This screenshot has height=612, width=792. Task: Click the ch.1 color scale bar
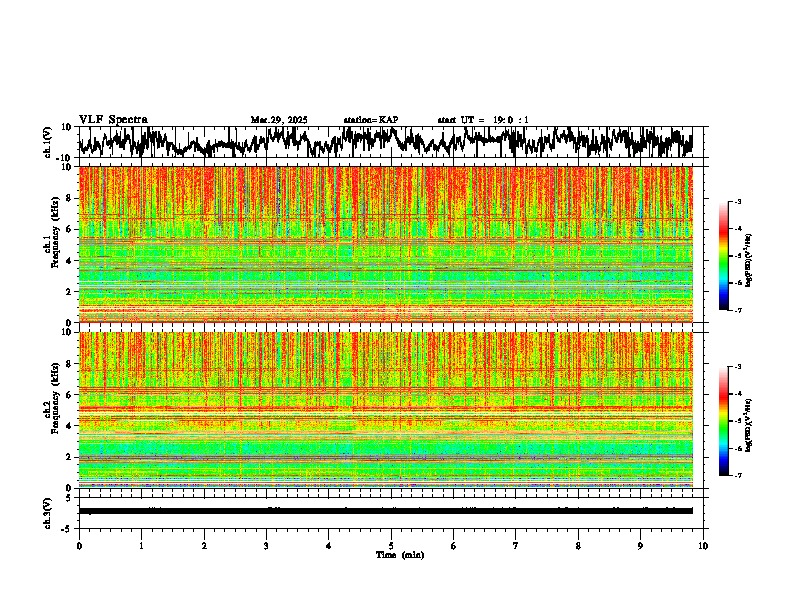724,256
